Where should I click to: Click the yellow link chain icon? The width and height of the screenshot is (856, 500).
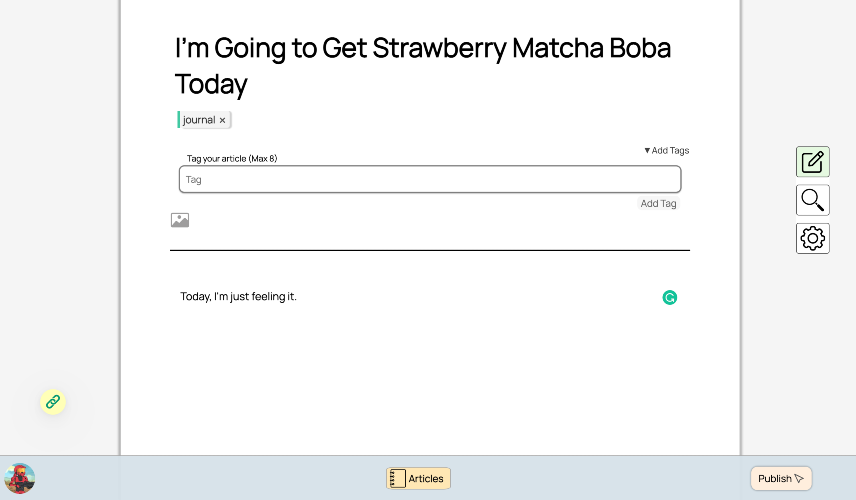[53, 402]
